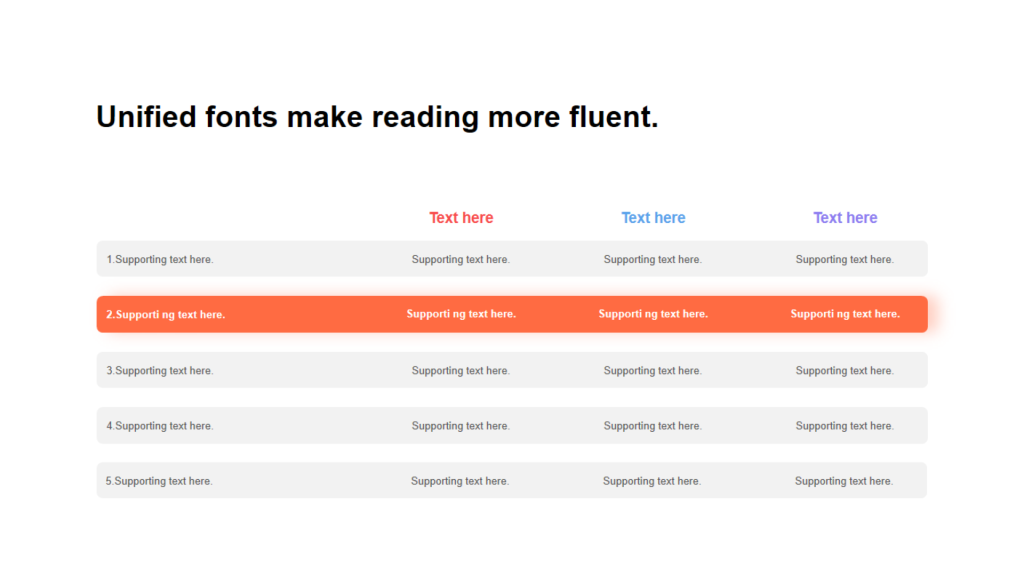Click row 3 cell under blue header
Screen dimensions: 1024x576
pos(653,370)
